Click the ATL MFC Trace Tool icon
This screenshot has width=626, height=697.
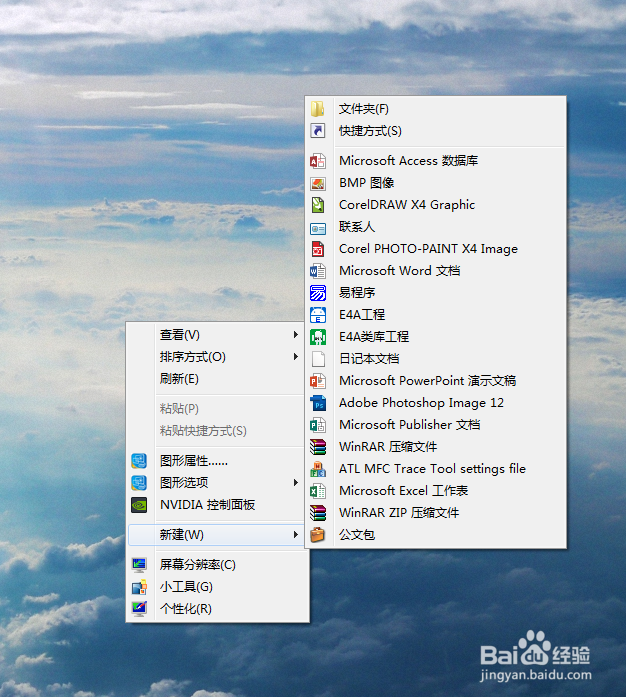[x=317, y=469]
